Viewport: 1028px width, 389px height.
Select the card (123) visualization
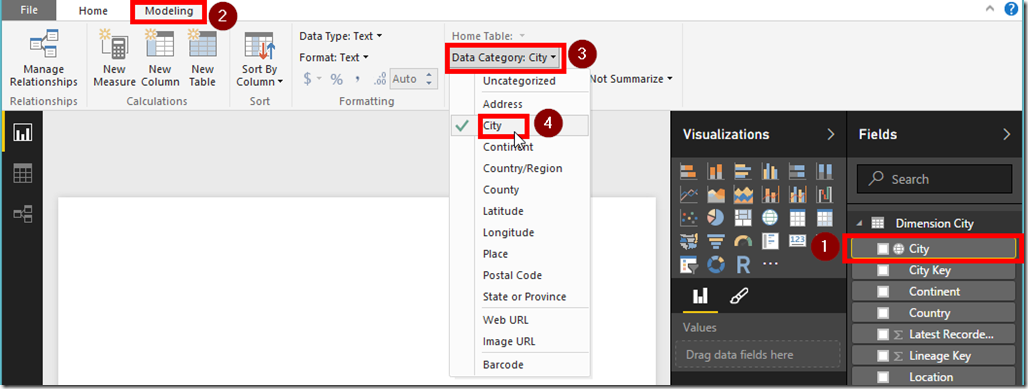point(797,241)
